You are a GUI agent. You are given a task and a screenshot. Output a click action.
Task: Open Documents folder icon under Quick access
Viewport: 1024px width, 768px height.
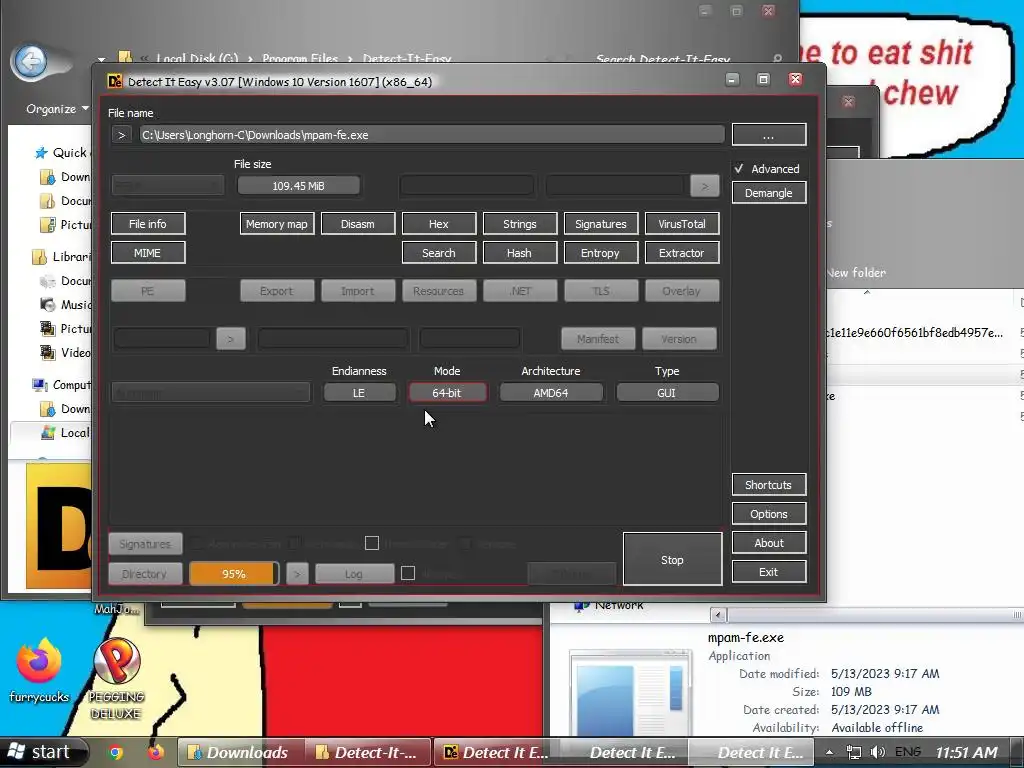pos(48,200)
